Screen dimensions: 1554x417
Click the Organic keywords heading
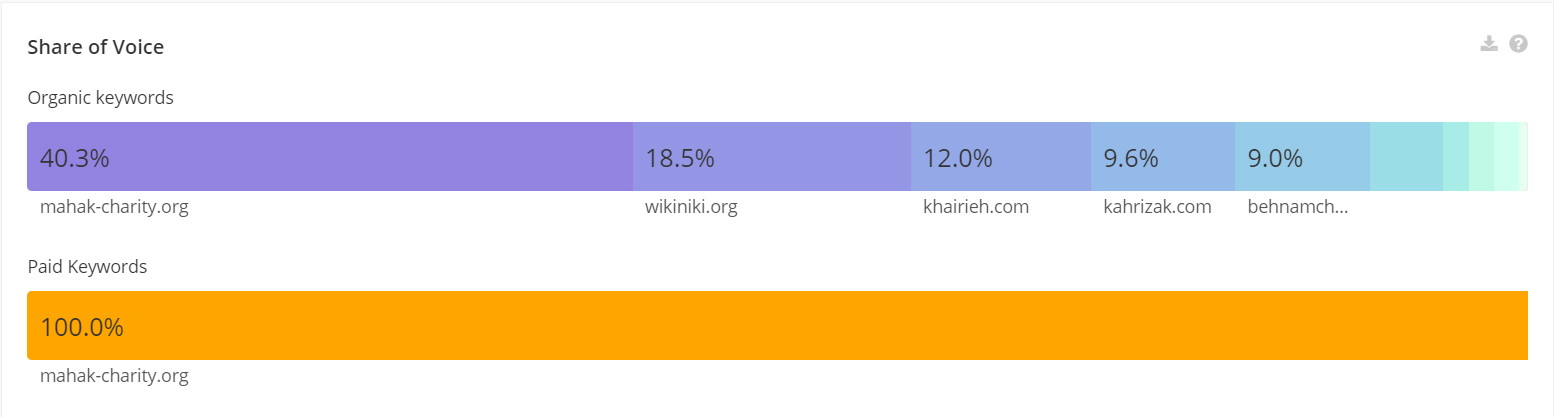(x=100, y=98)
